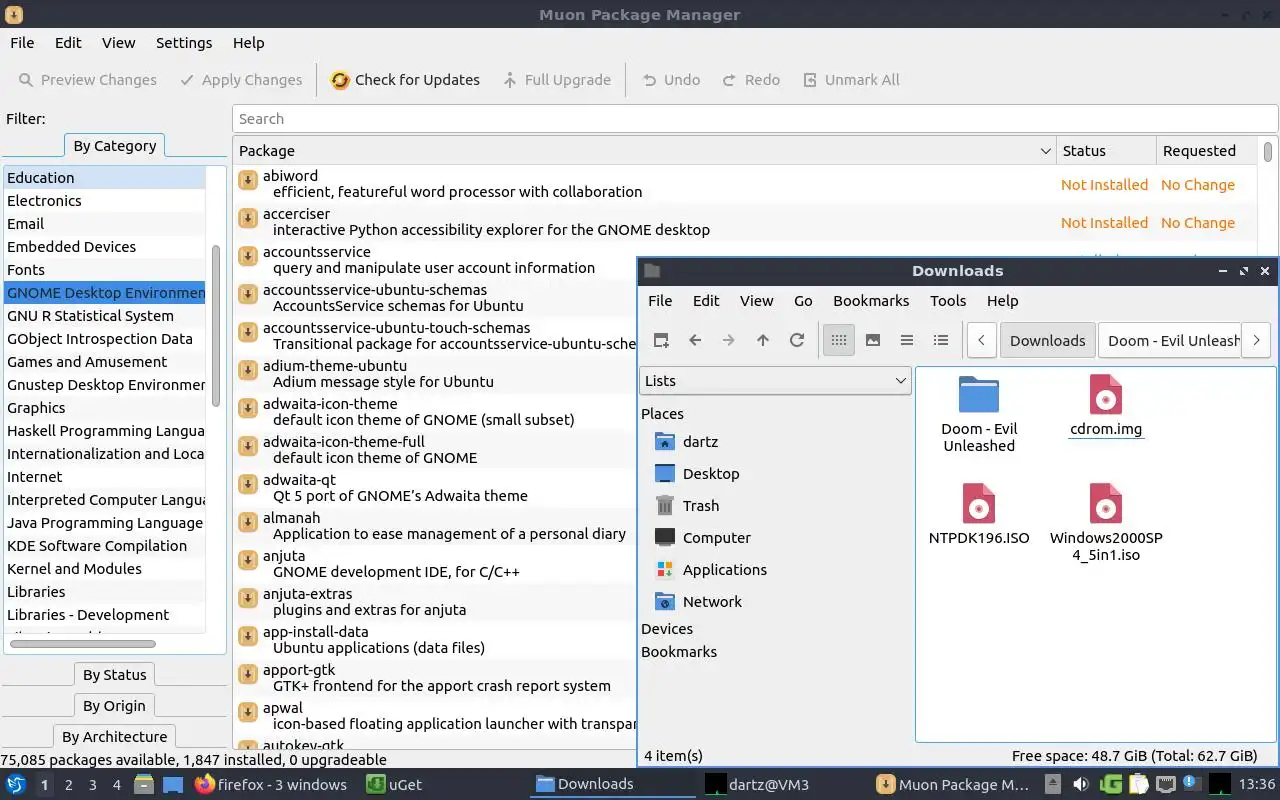Switch to By Status filter tab
Image resolution: width=1280 pixels, height=800 pixels.
tap(115, 675)
